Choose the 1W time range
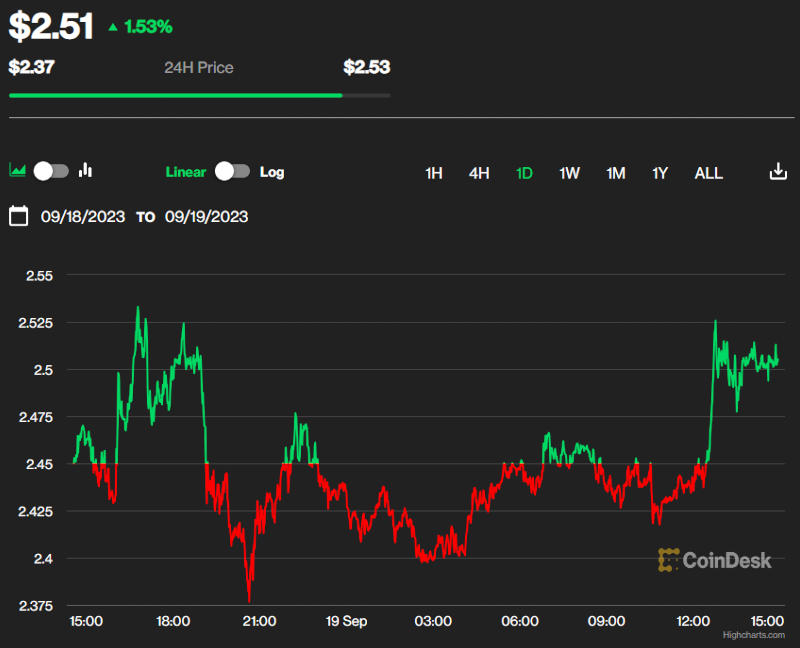 pos(569,173)
